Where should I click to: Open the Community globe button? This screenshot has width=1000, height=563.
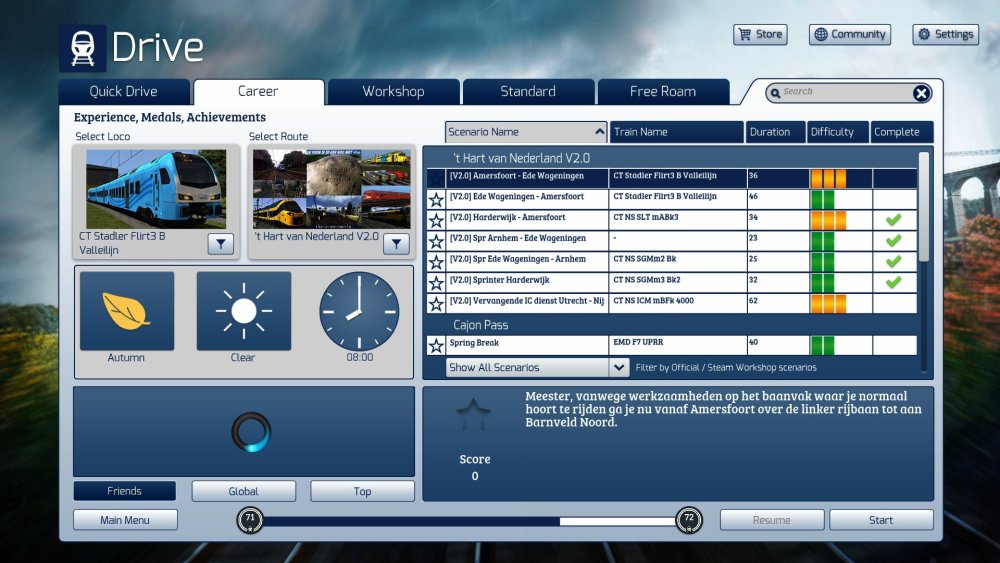click(849, 34)
